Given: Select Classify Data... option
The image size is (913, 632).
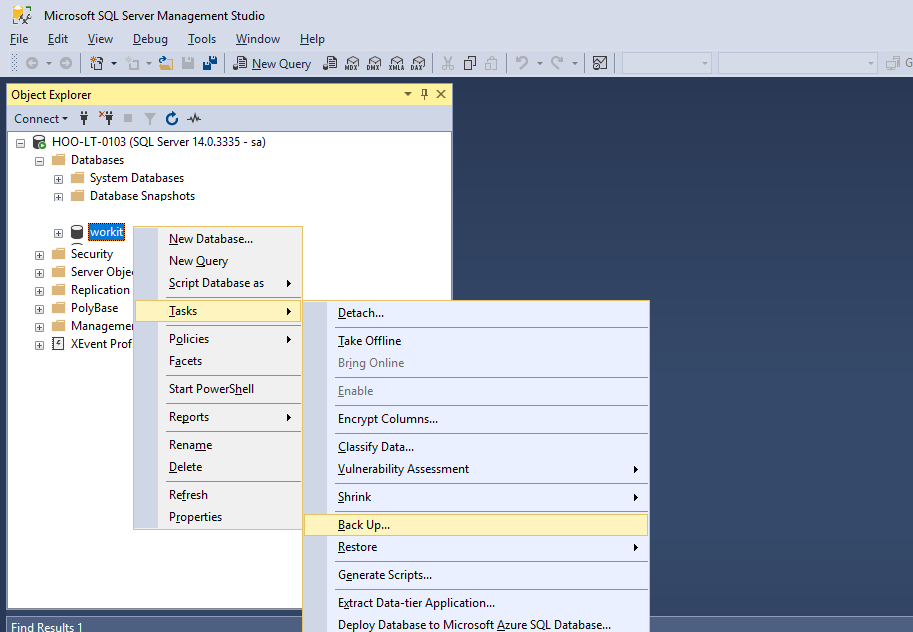Looking at the screenshot, I should (x=476, y=447).
